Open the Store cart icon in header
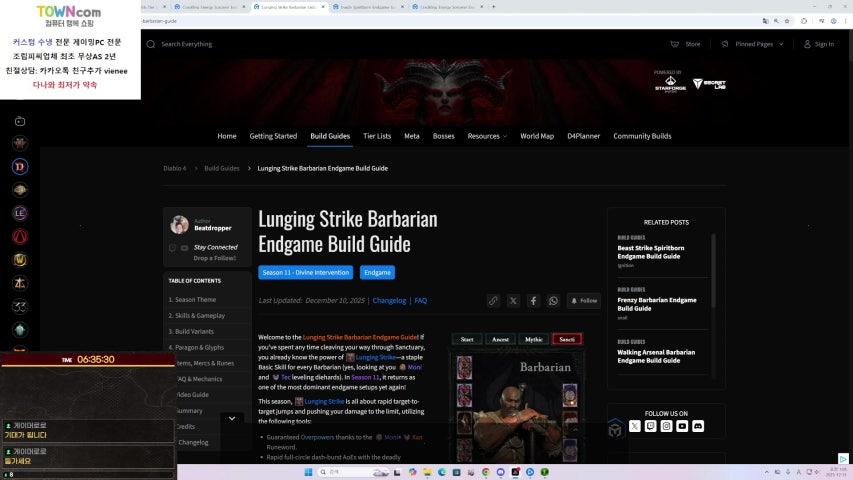 (675, 44)
